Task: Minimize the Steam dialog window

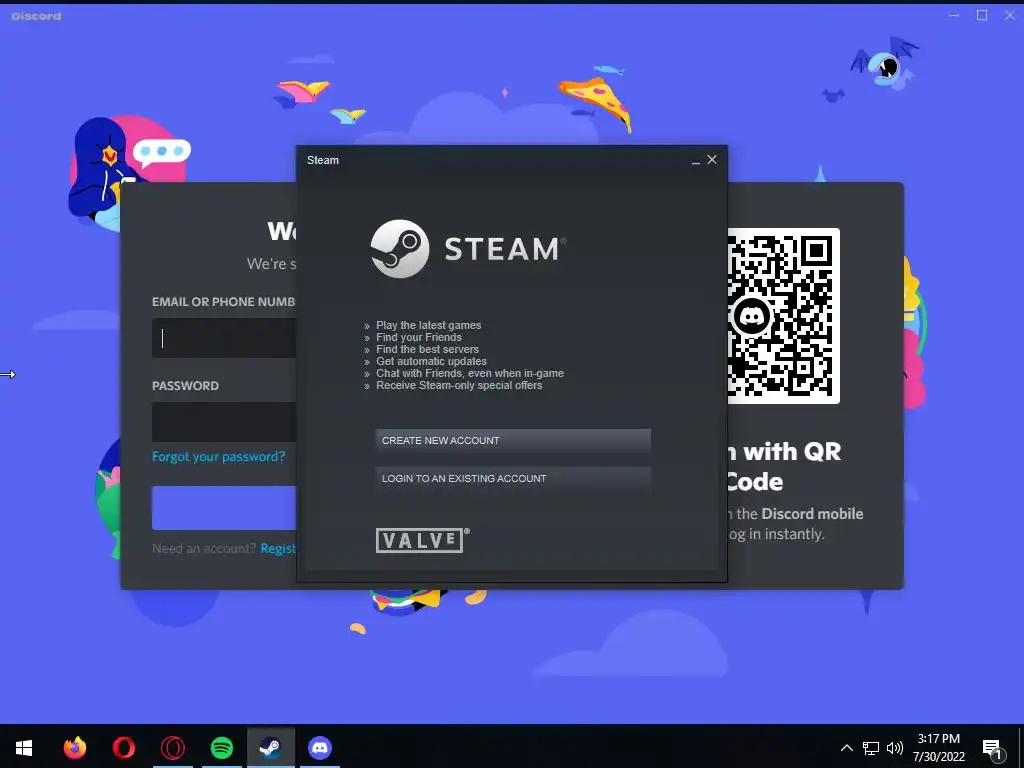Action: click(x=696, y=161)
